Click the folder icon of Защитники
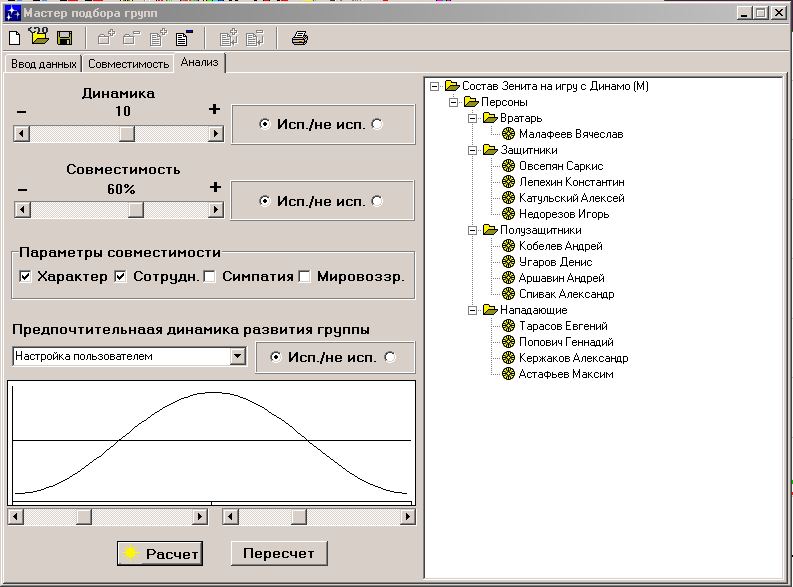The height and width of the screenshot is (587, 793). click(x=491, y=150)
